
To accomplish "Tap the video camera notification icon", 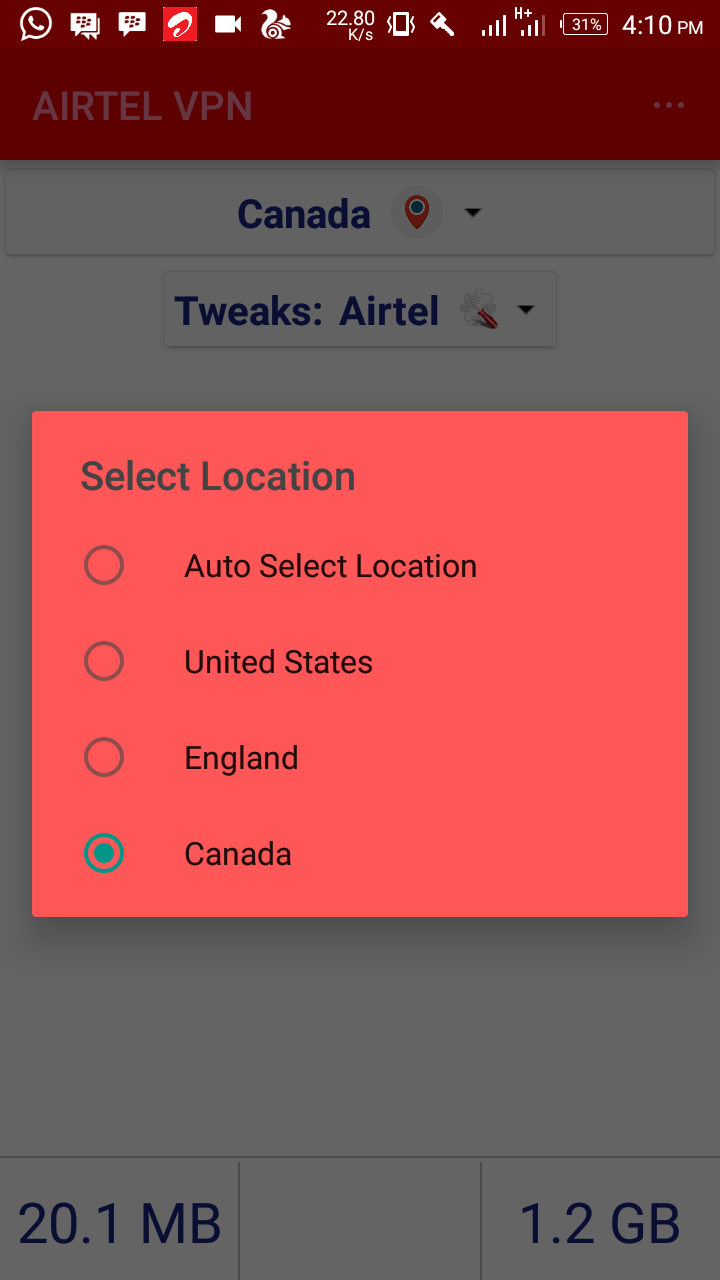I will 229,24.
